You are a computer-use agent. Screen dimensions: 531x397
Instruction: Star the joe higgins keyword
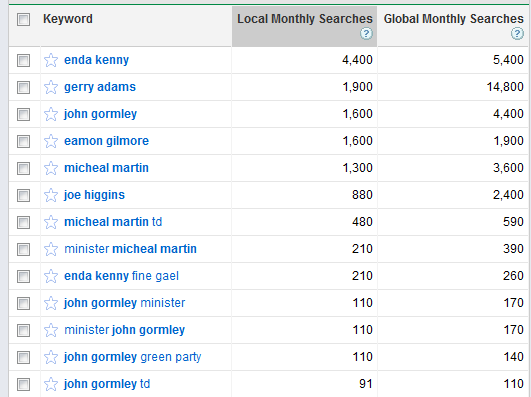click(51, 195)
